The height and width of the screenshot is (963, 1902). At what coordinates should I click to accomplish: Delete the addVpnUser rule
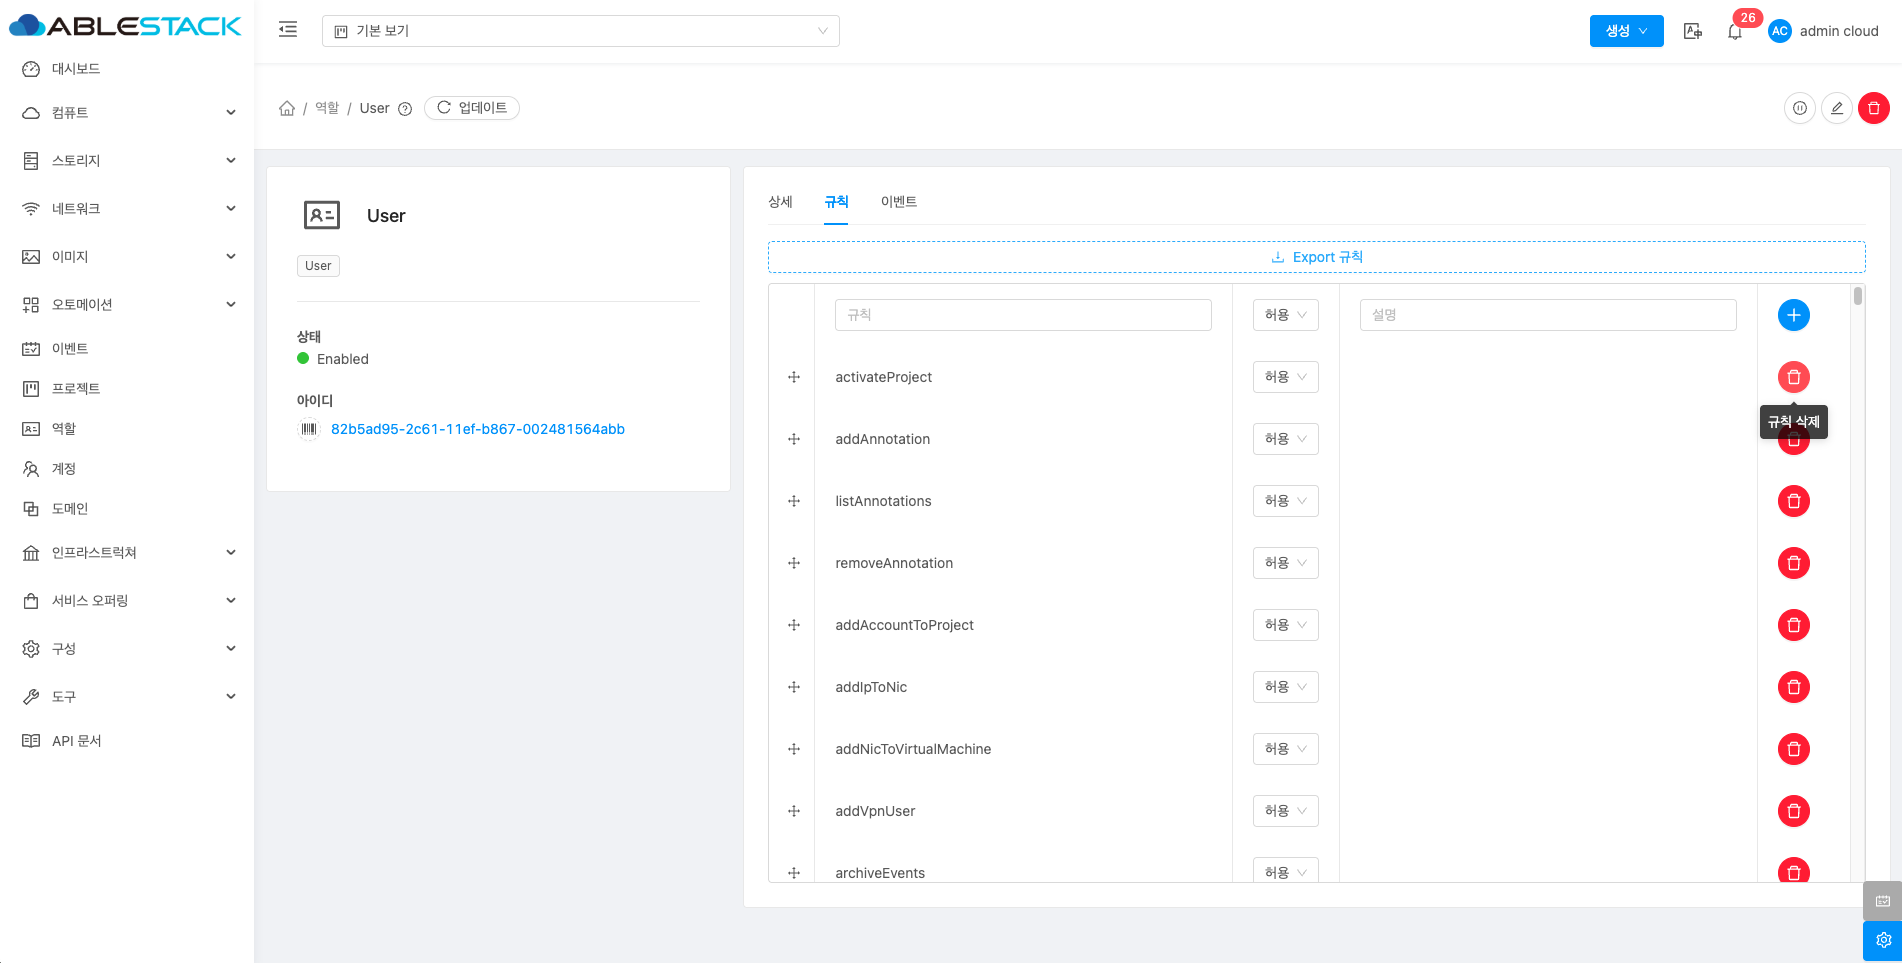tap(1793, 811)
